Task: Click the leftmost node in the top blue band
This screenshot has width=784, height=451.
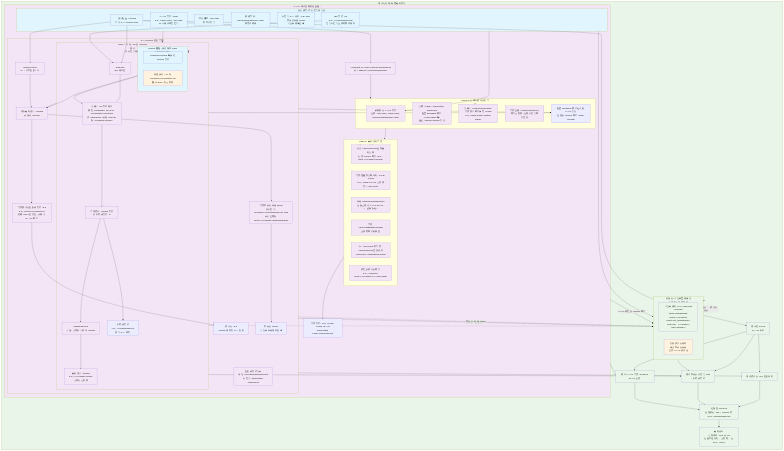Action: click(127, 19)
